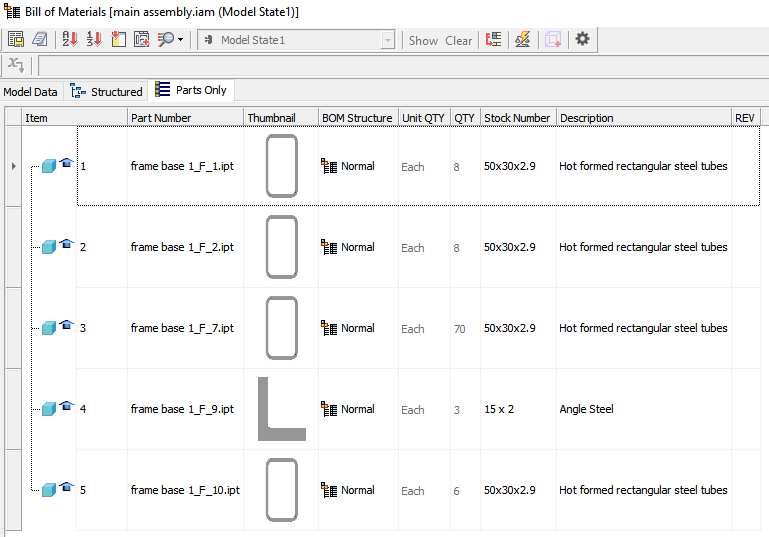
Task: Open BOM Structure Normal dropdown for item 4
Action: tap(358, 409)
